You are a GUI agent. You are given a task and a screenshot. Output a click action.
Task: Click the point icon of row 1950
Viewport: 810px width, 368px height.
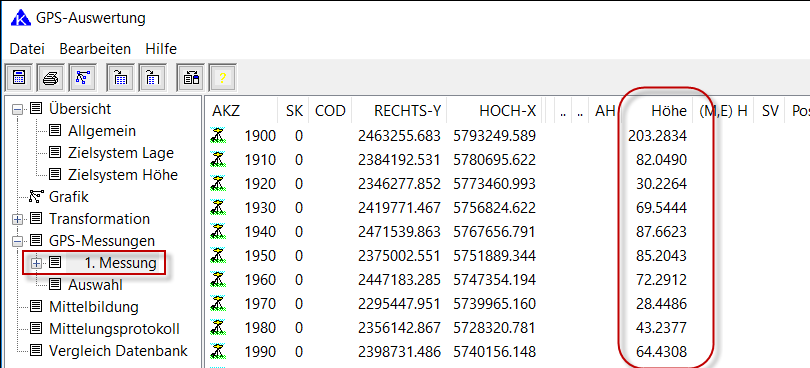[218, 256]
